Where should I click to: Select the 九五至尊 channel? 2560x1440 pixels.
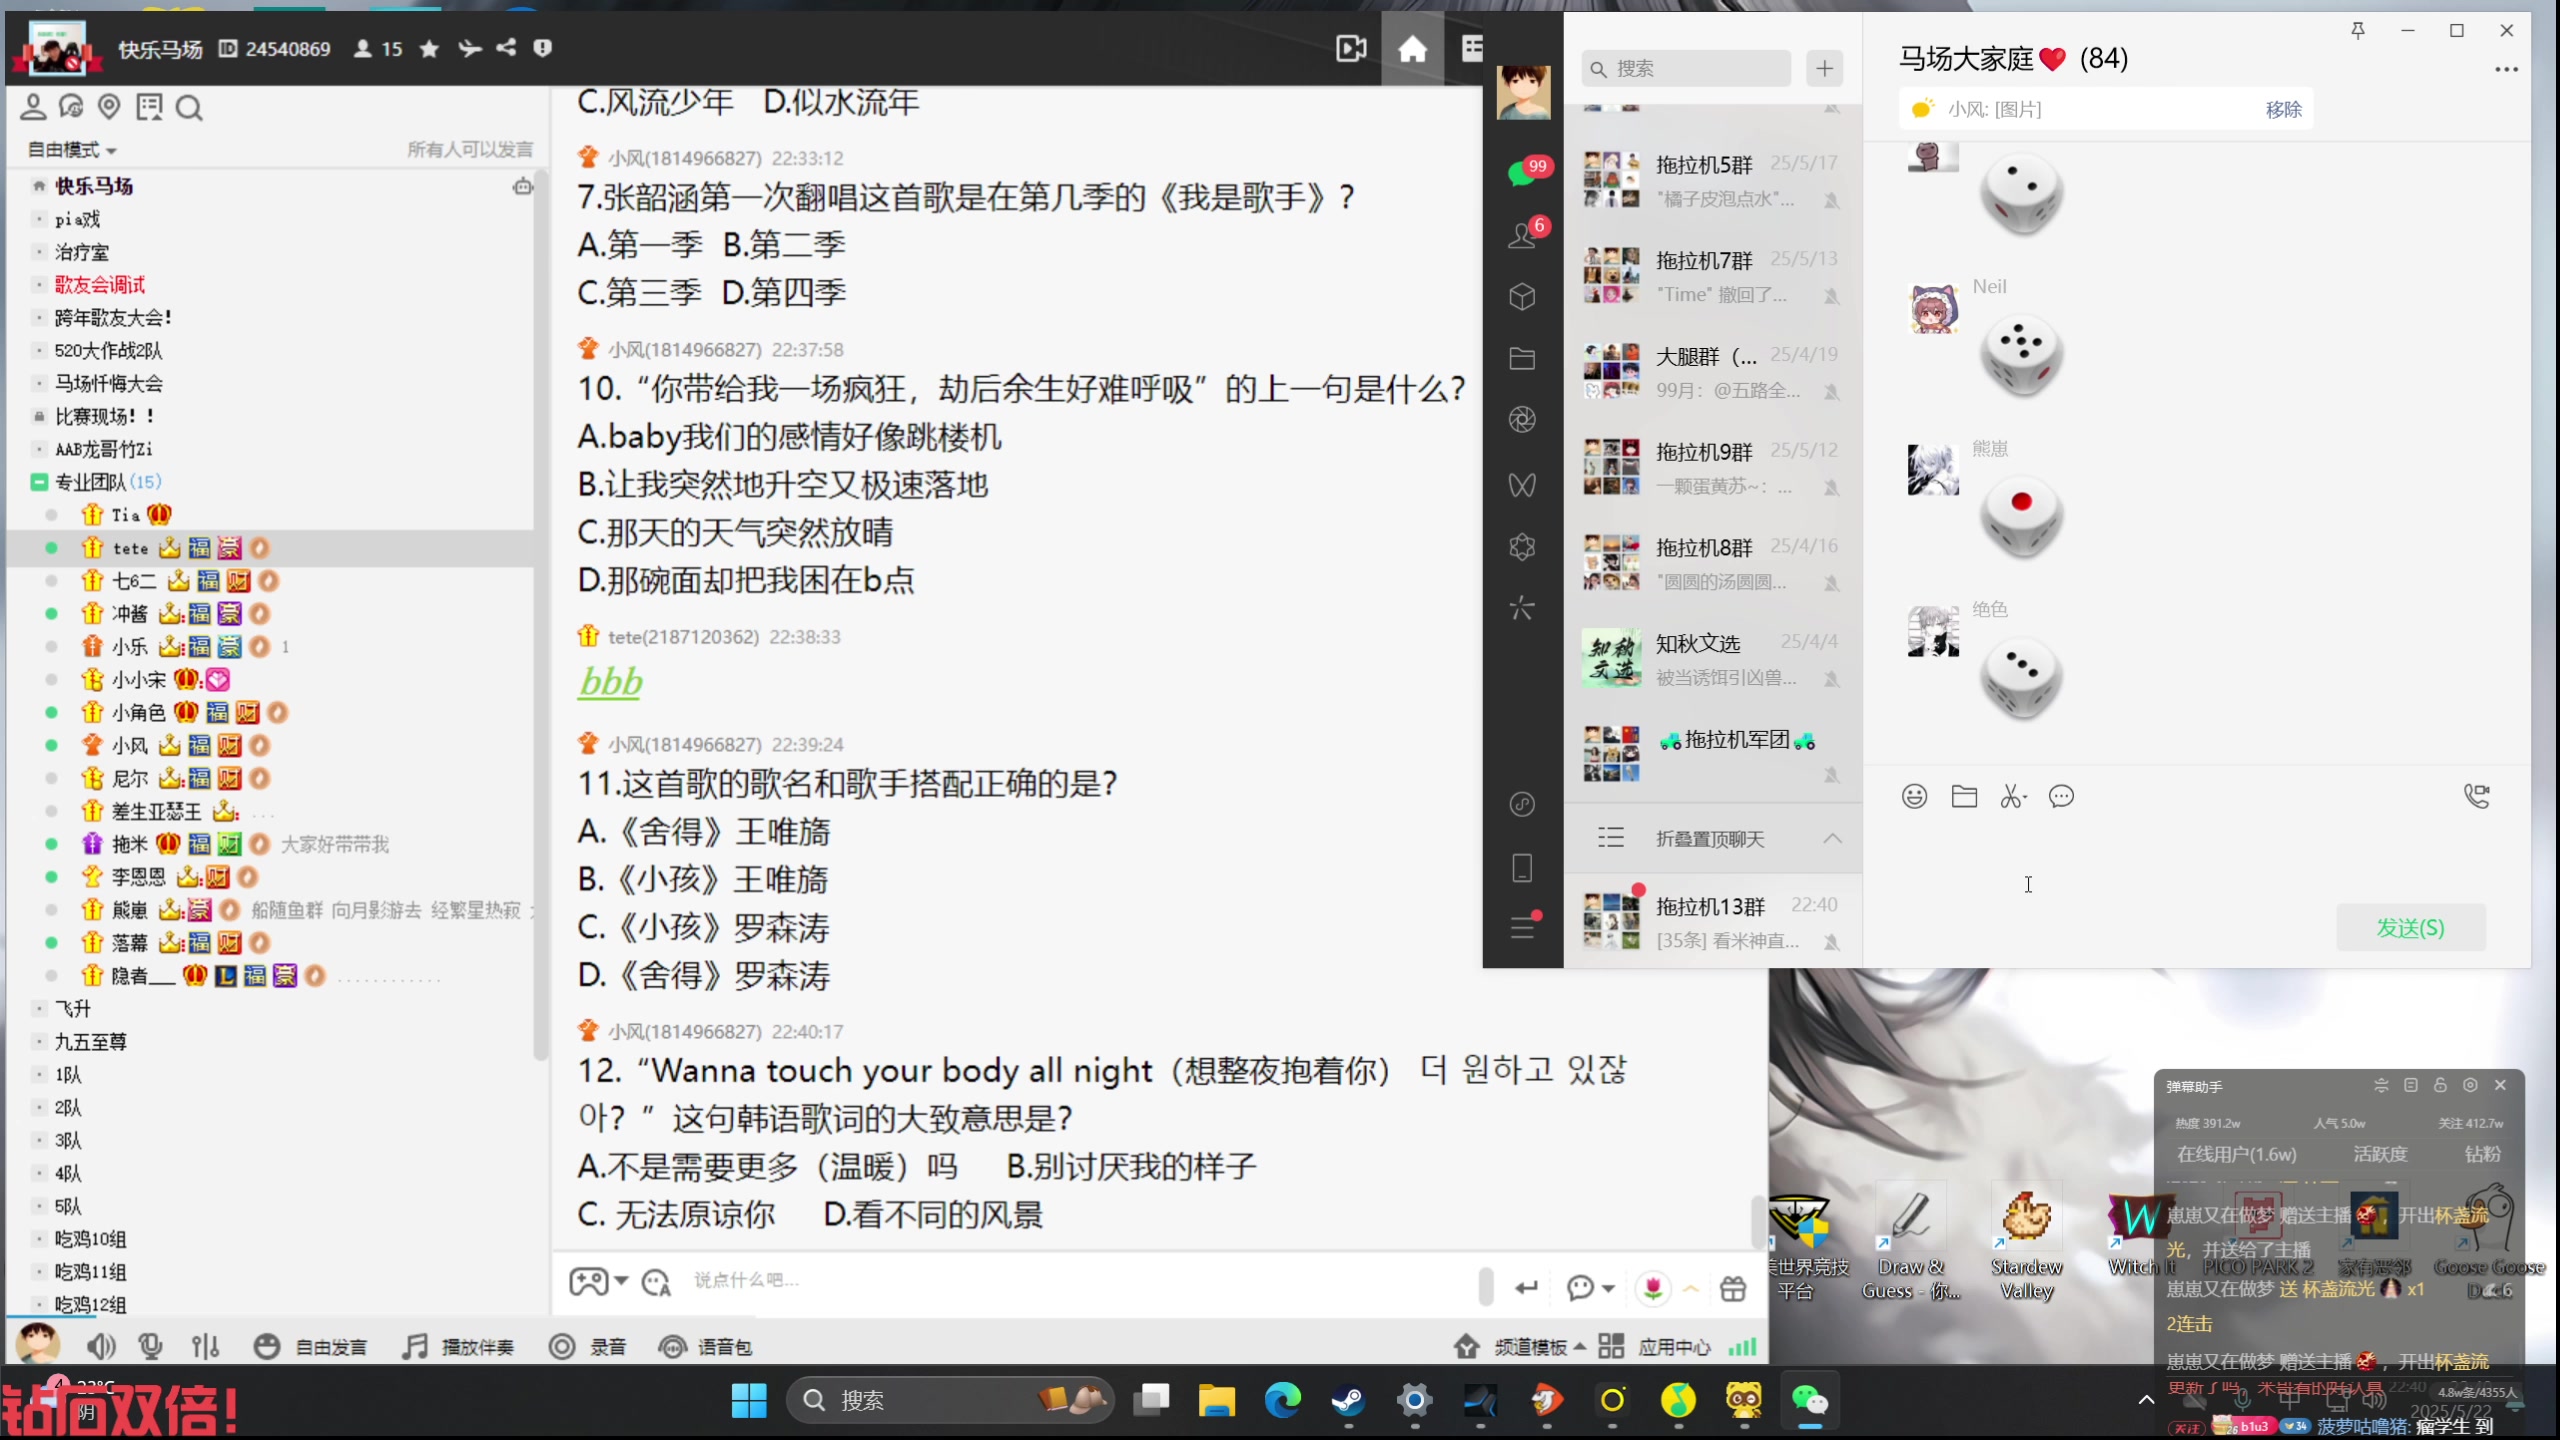[x=90, y=1042]
